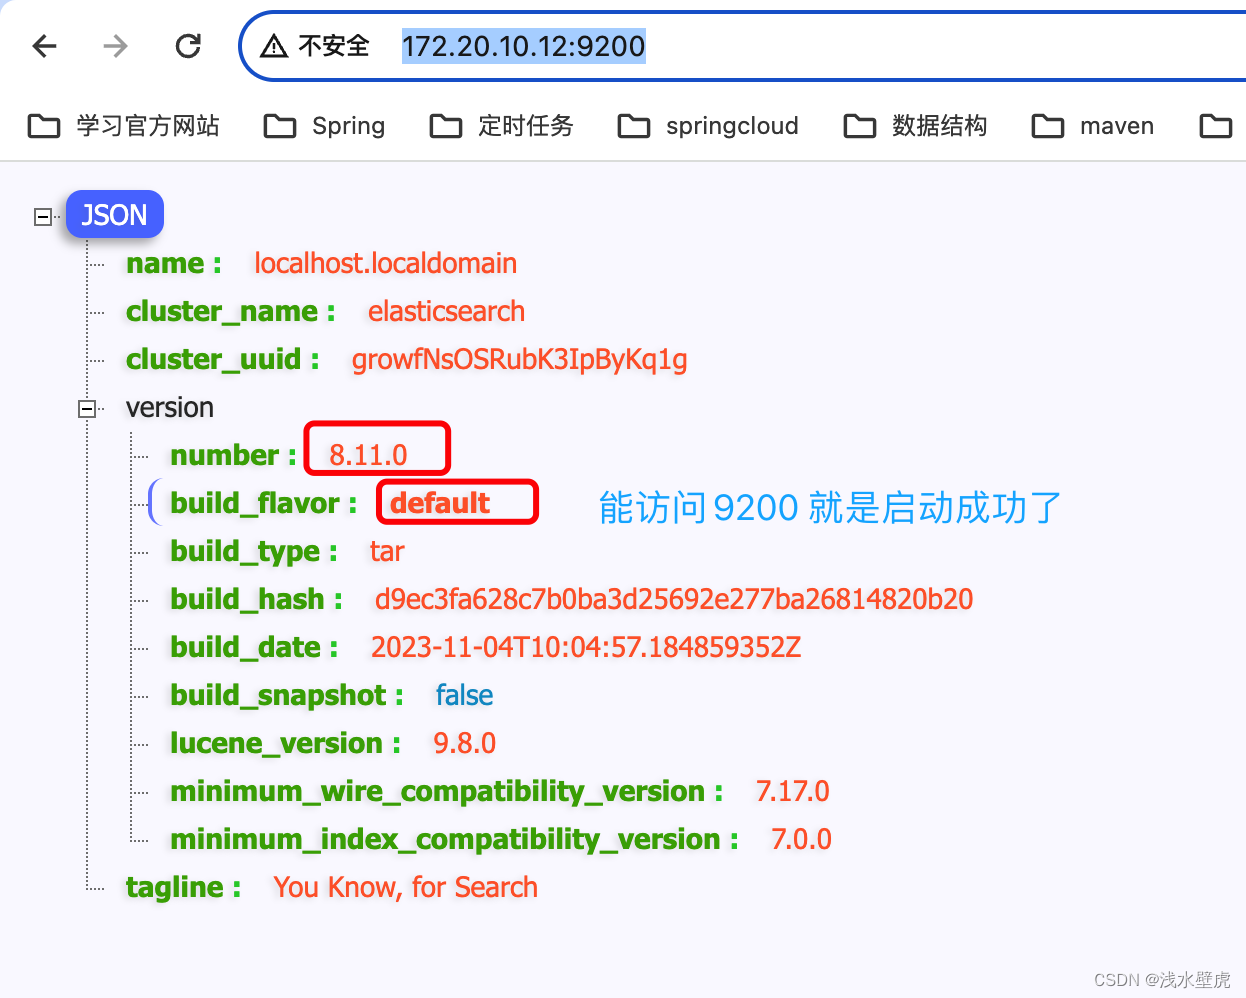Click the blue JSON root label
1246x998 pixels.
(114, 215)
